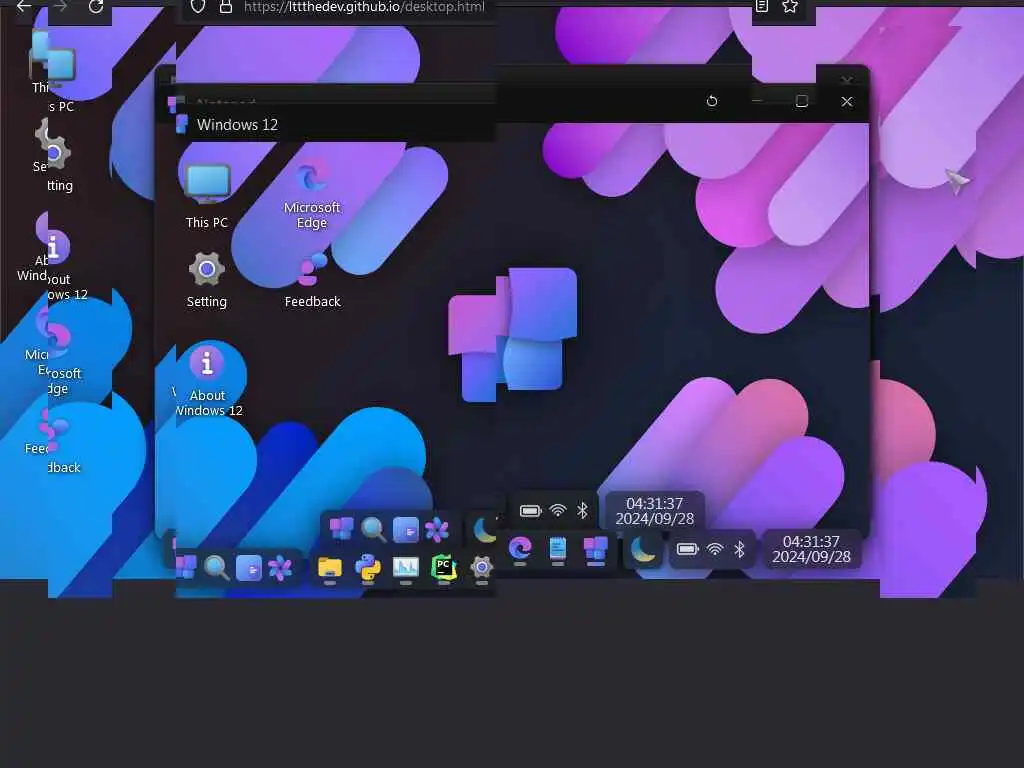Open the monitor chart app on outer taskbar
This screenshot has width=1024, height=768.
coord(406,568)
